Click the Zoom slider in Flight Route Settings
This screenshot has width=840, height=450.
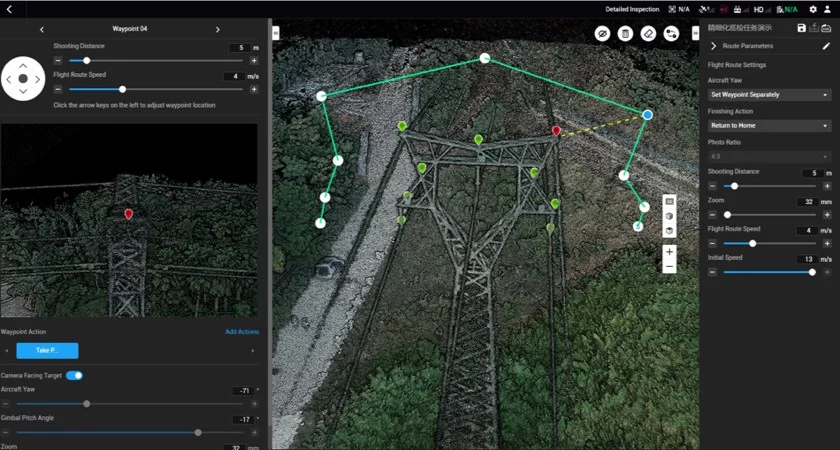point(770,215)
